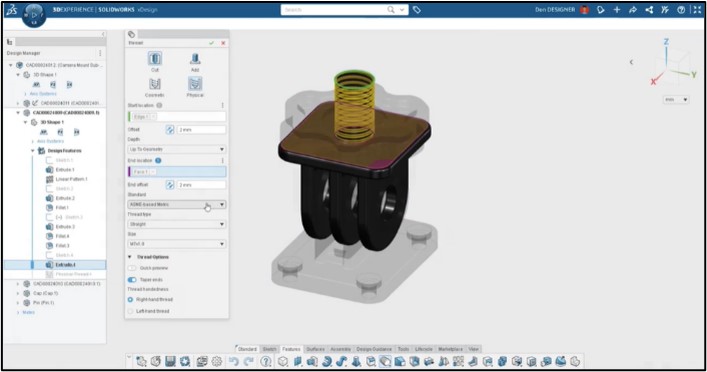Pick the Physical thread type icon

pyautogui.click(x=195, y=84)
